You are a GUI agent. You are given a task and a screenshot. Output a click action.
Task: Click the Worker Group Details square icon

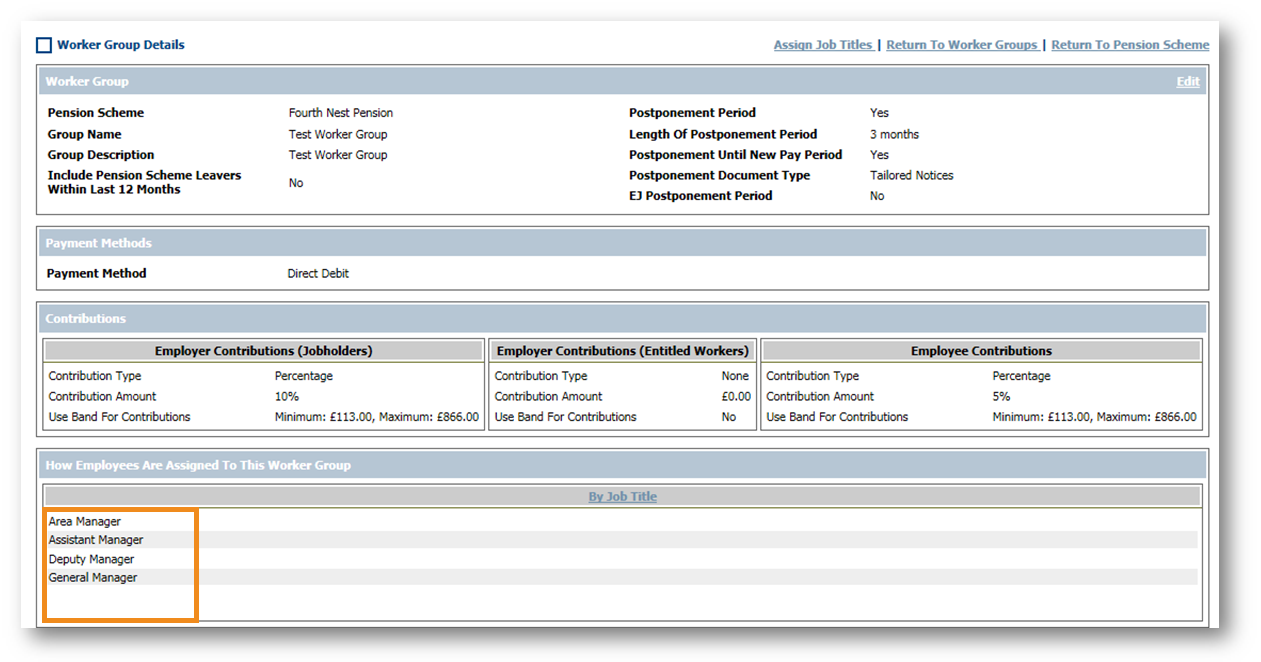click(x=44, y=45)
